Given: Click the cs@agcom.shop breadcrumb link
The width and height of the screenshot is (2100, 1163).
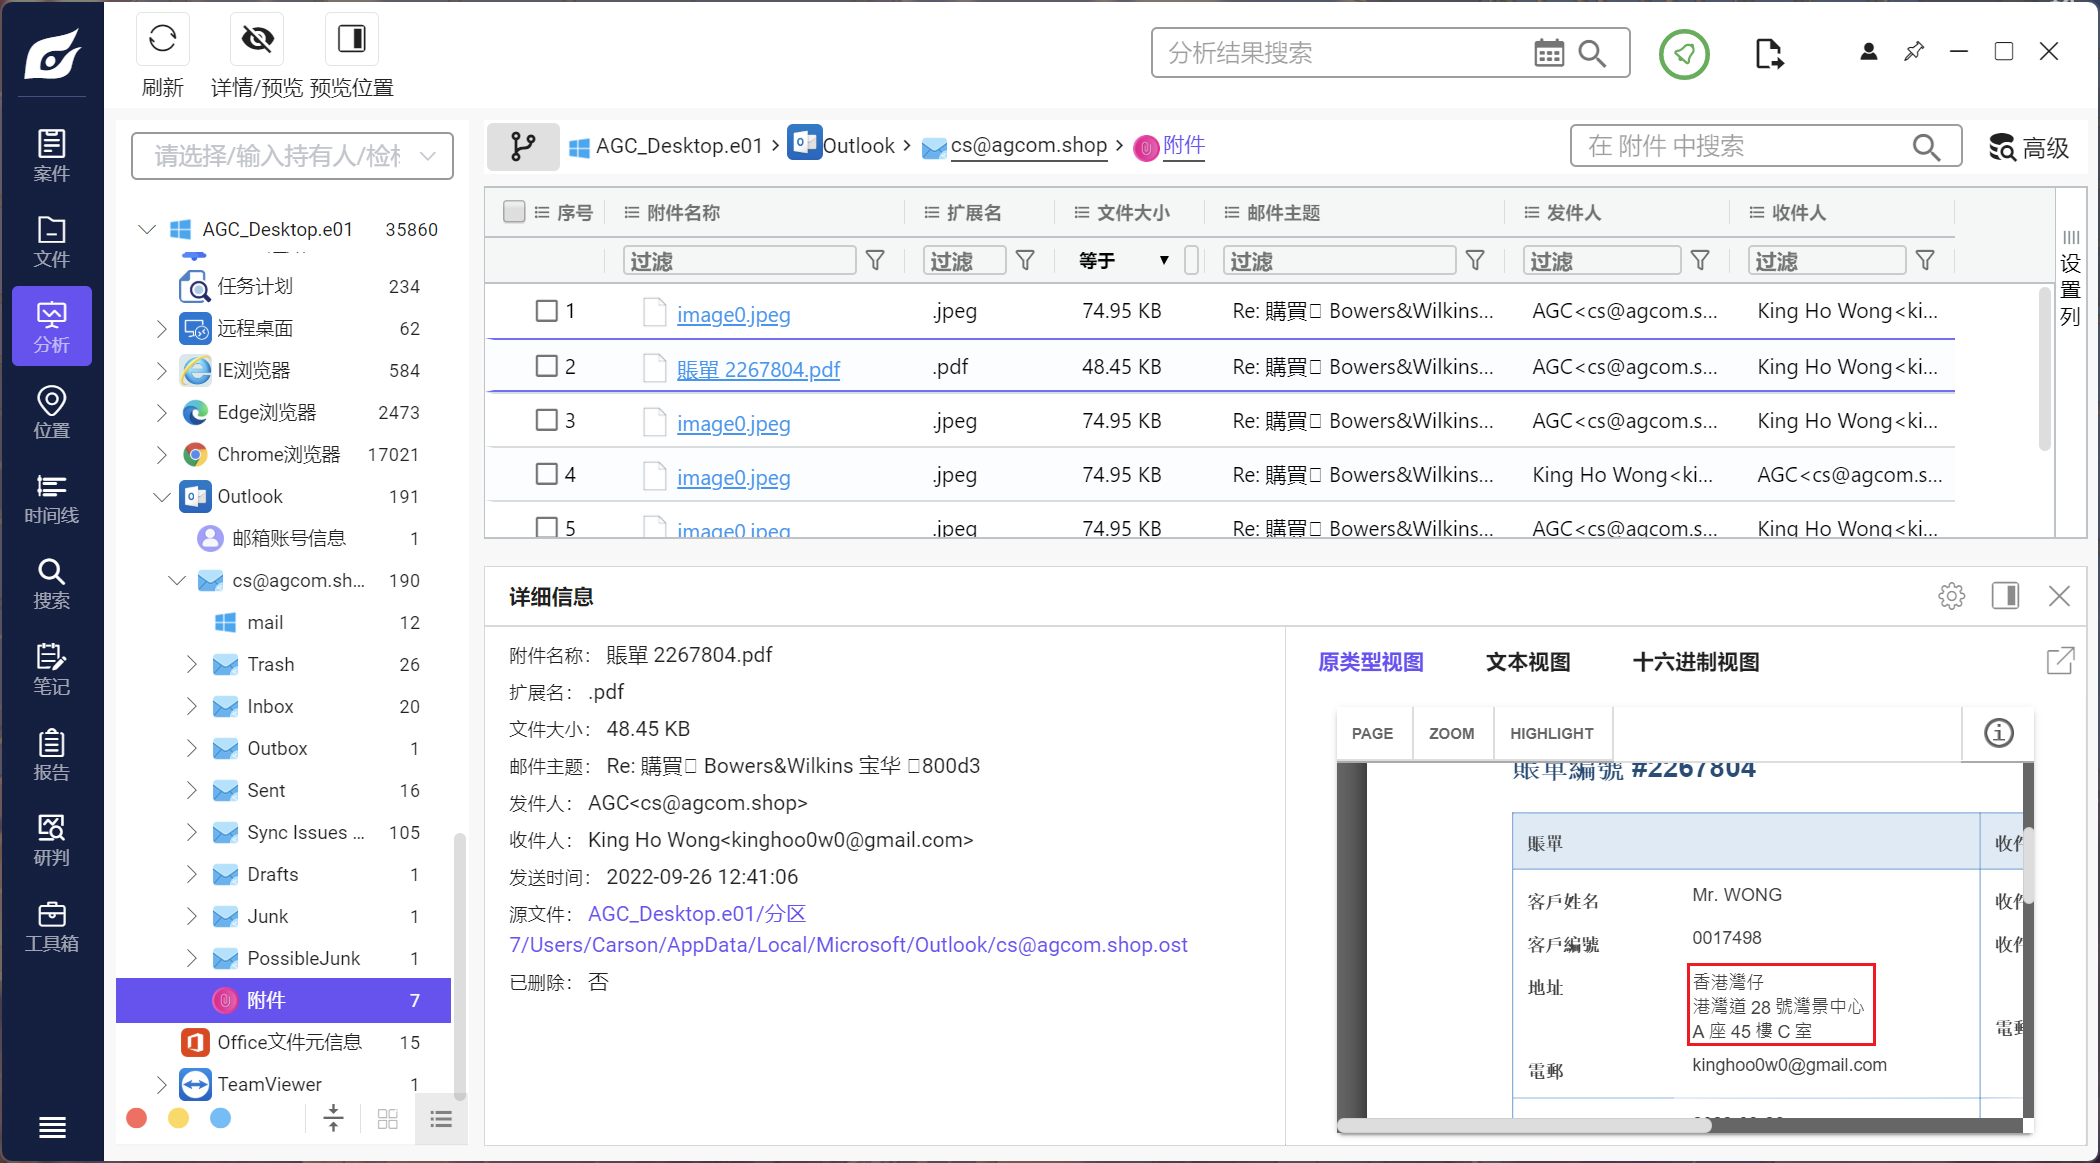Looking at the screenshot, I should coord(1028,145).
